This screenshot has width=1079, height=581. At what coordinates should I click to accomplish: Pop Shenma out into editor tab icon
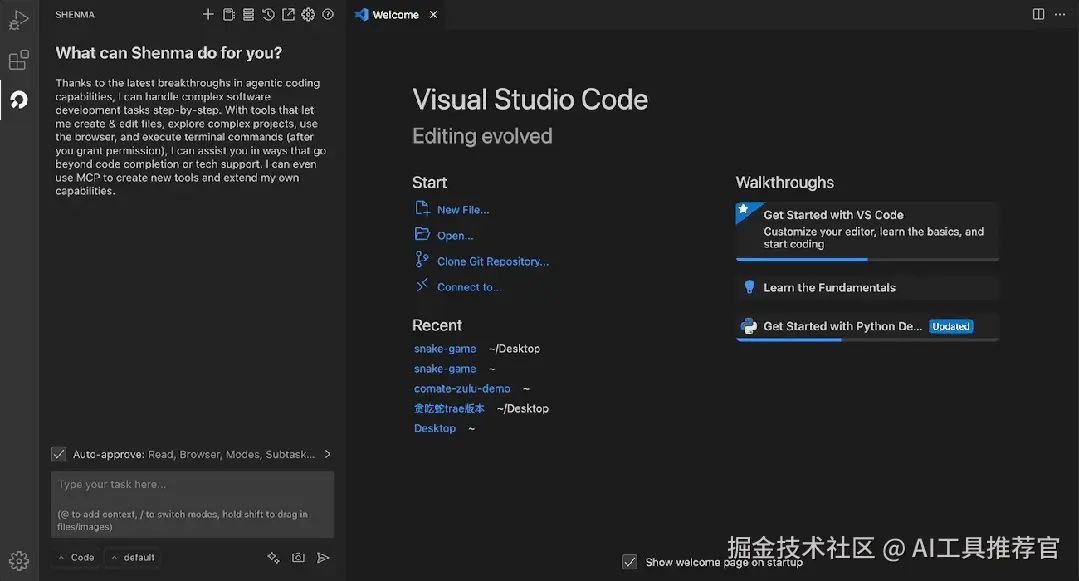click(288, 14)
